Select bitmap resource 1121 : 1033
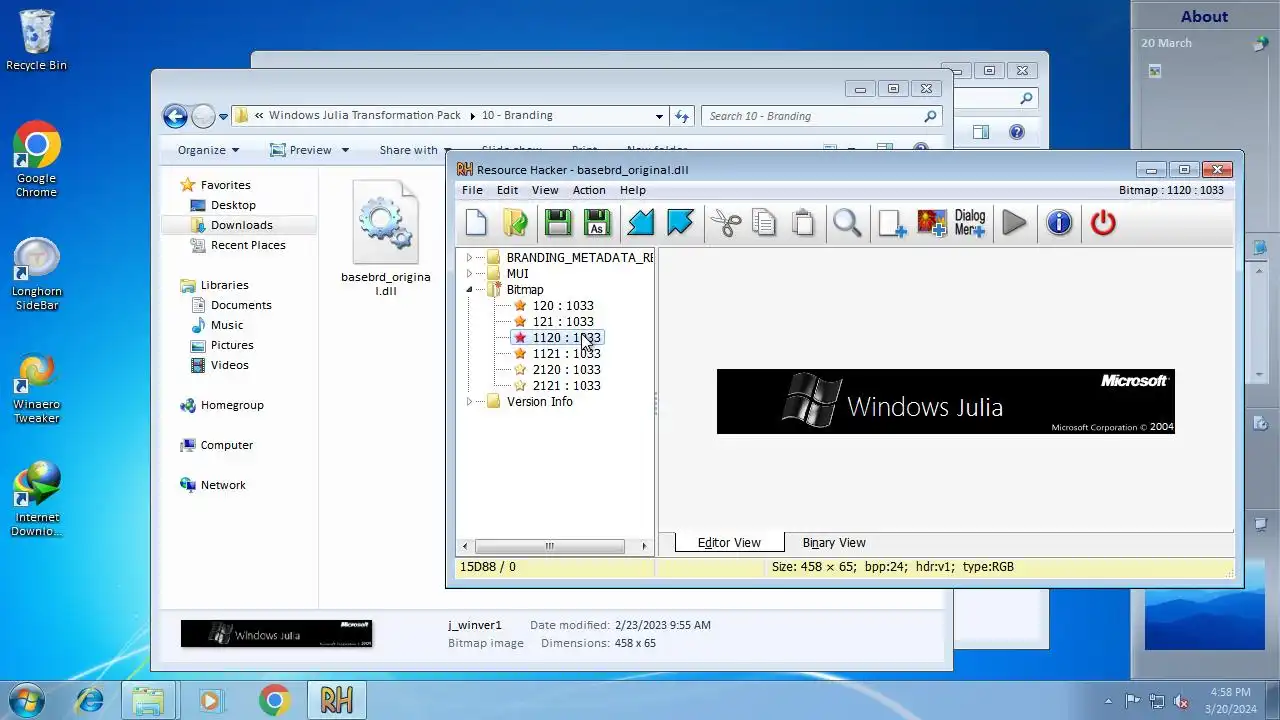Screen dimensions: 1280x720 (x=566, y=354)
